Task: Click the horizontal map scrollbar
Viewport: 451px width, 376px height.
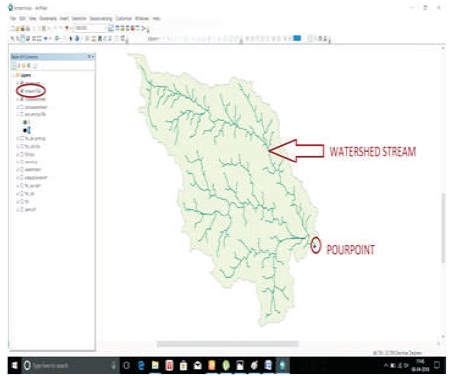Action: pyautogui.click(x=228, y=344)
